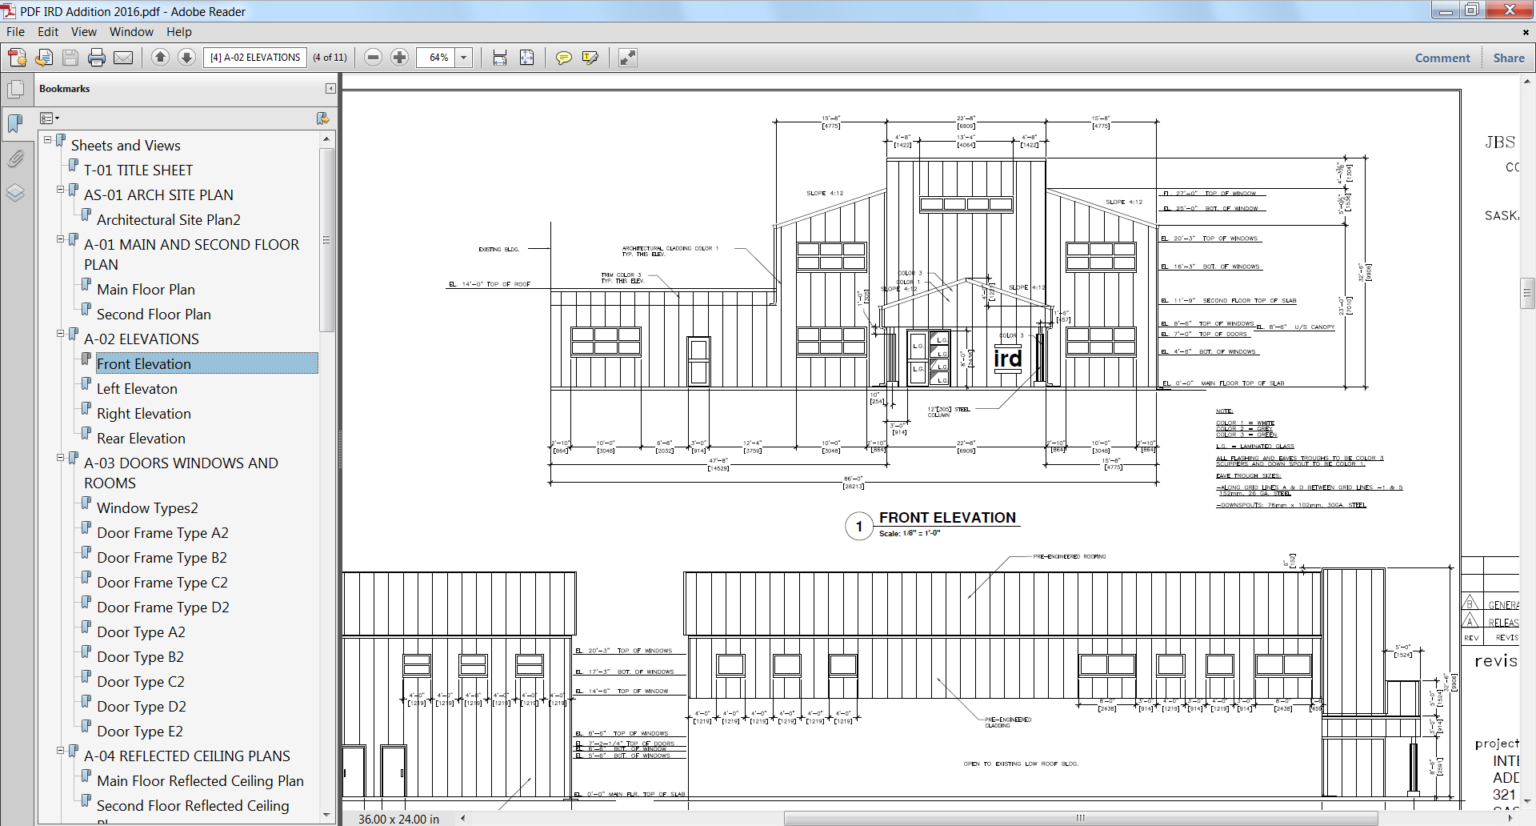Open the bookmarks options menu
This screenshot has height=826, width=1536.
[x=49, y=117]
